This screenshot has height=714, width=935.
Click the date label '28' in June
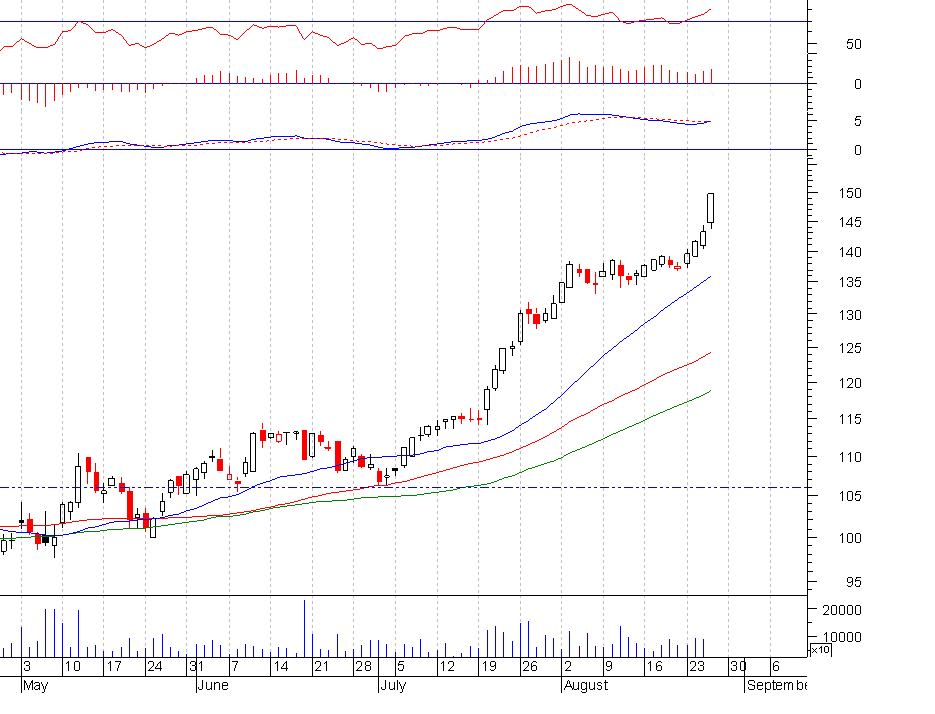[x=363, y=666]
